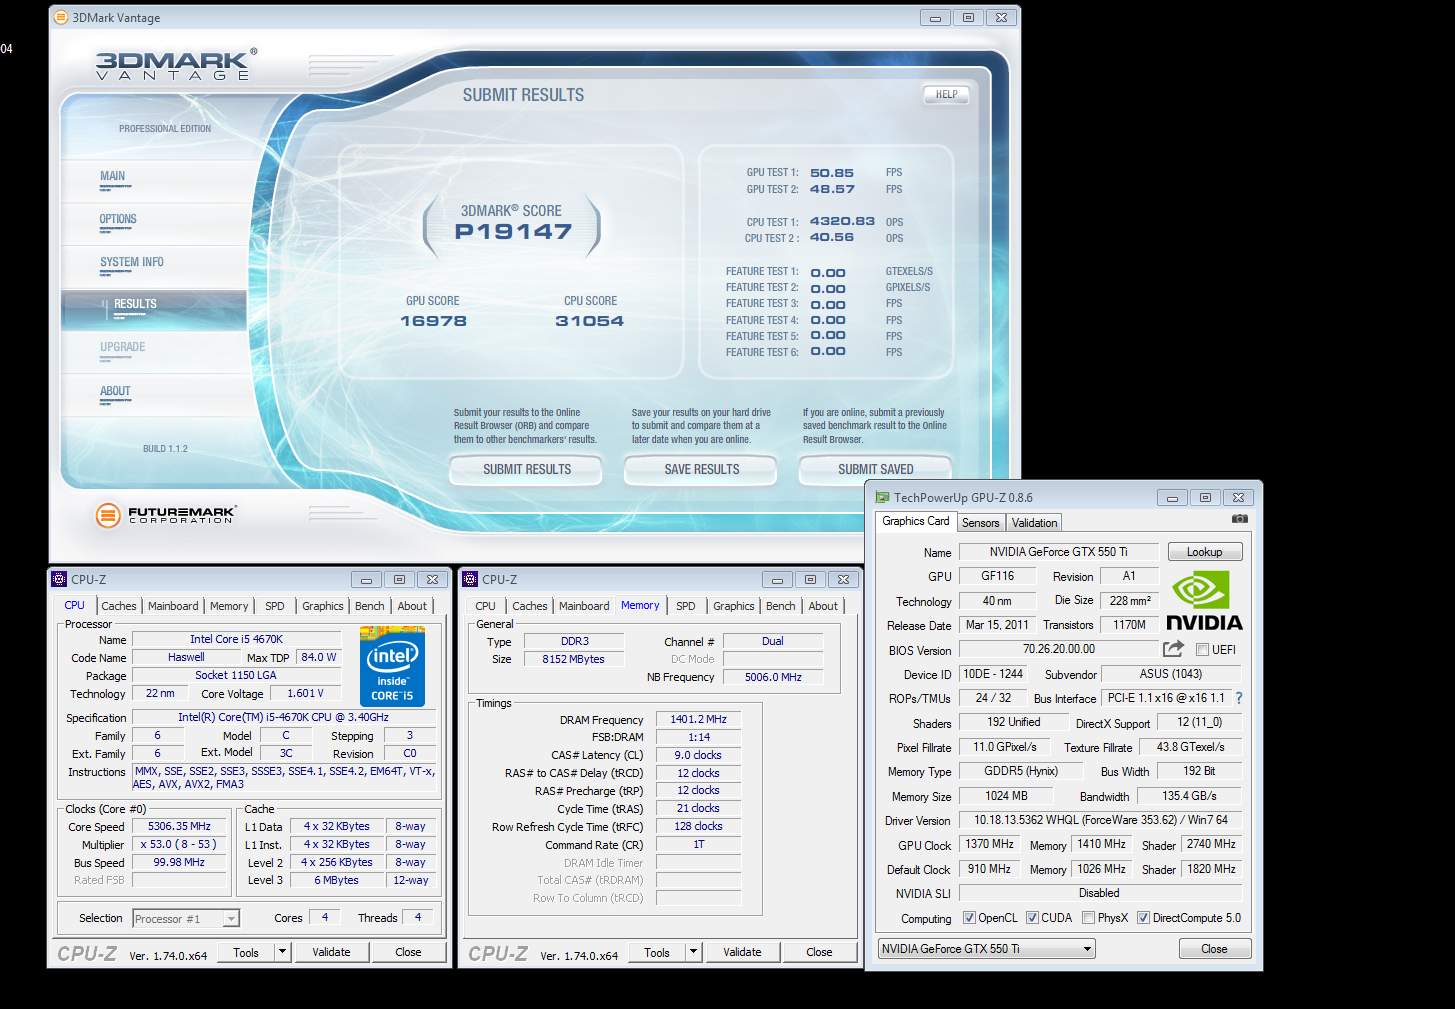Click the 3DMark Vantage logo
Viewport: 1455px width, 1009px height.
tap(176, 65)
